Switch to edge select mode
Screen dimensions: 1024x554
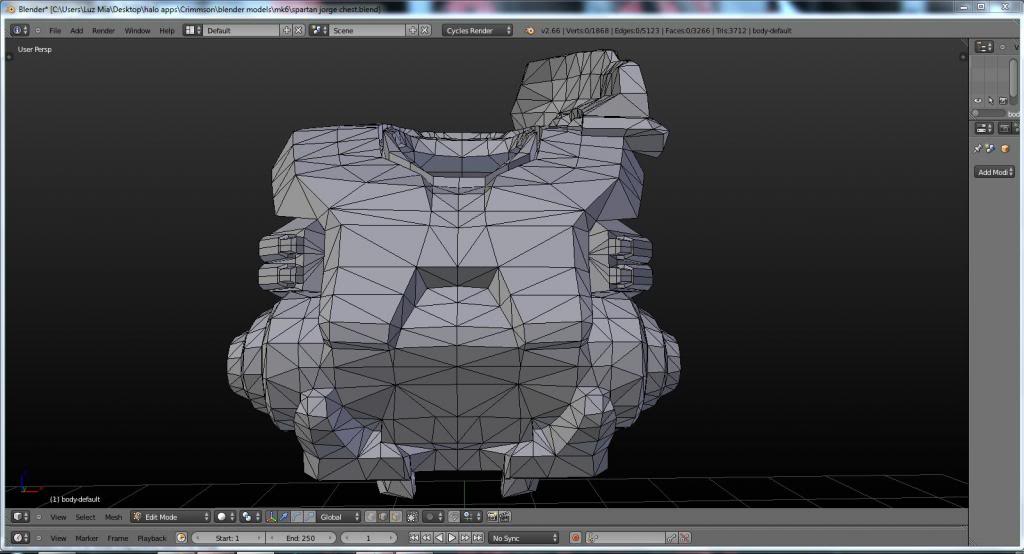click(x=383, y=516)
